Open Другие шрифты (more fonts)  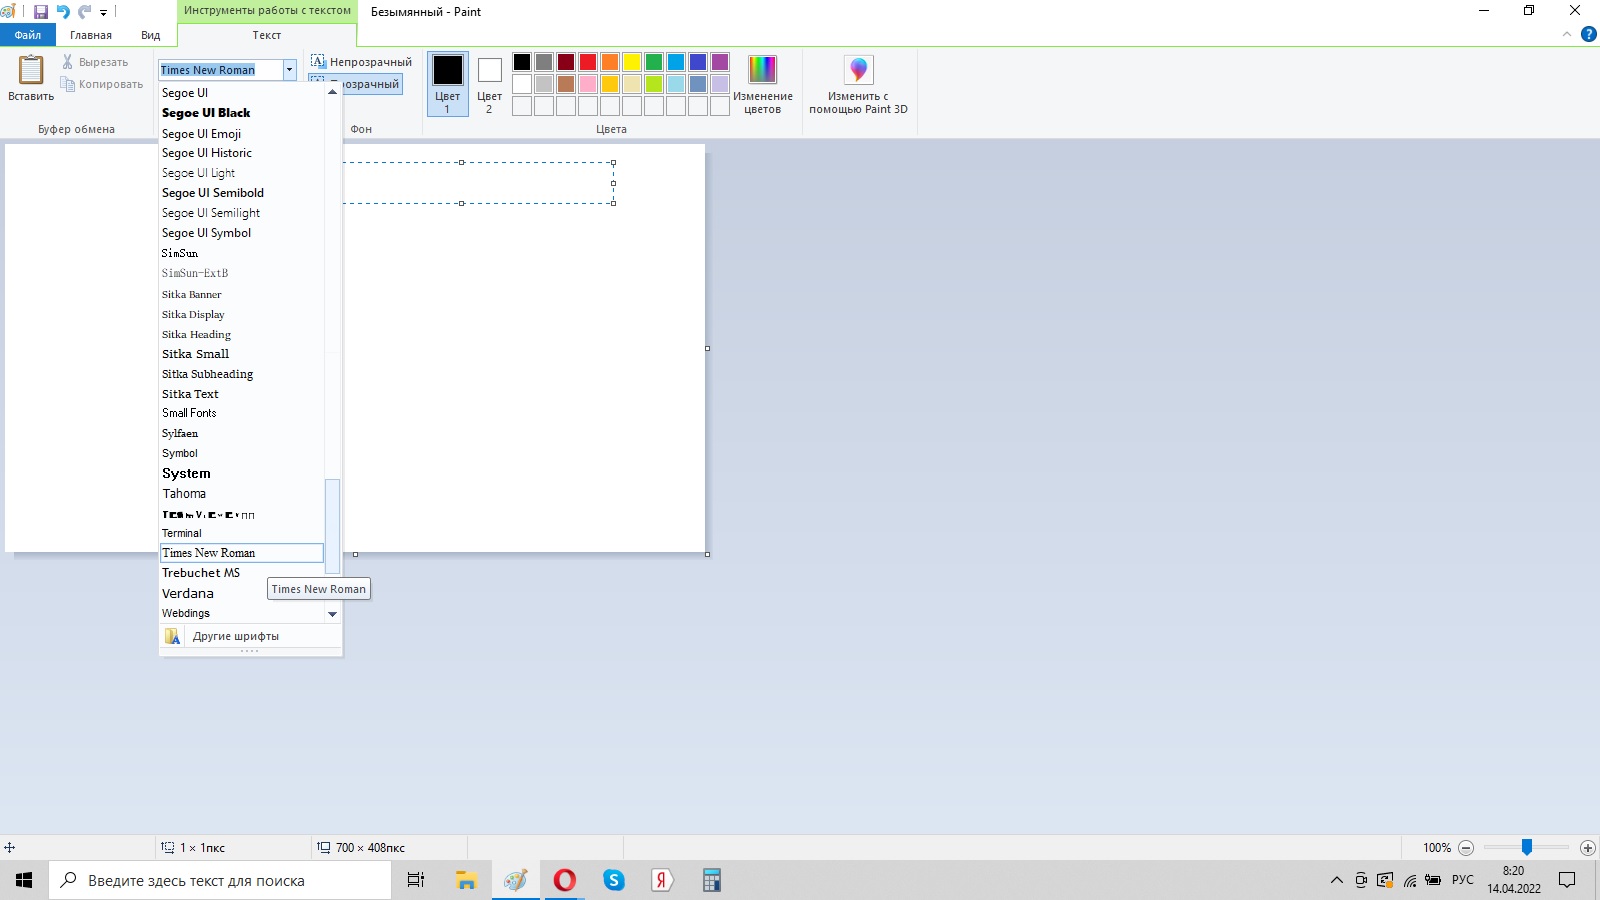point(250,636)
